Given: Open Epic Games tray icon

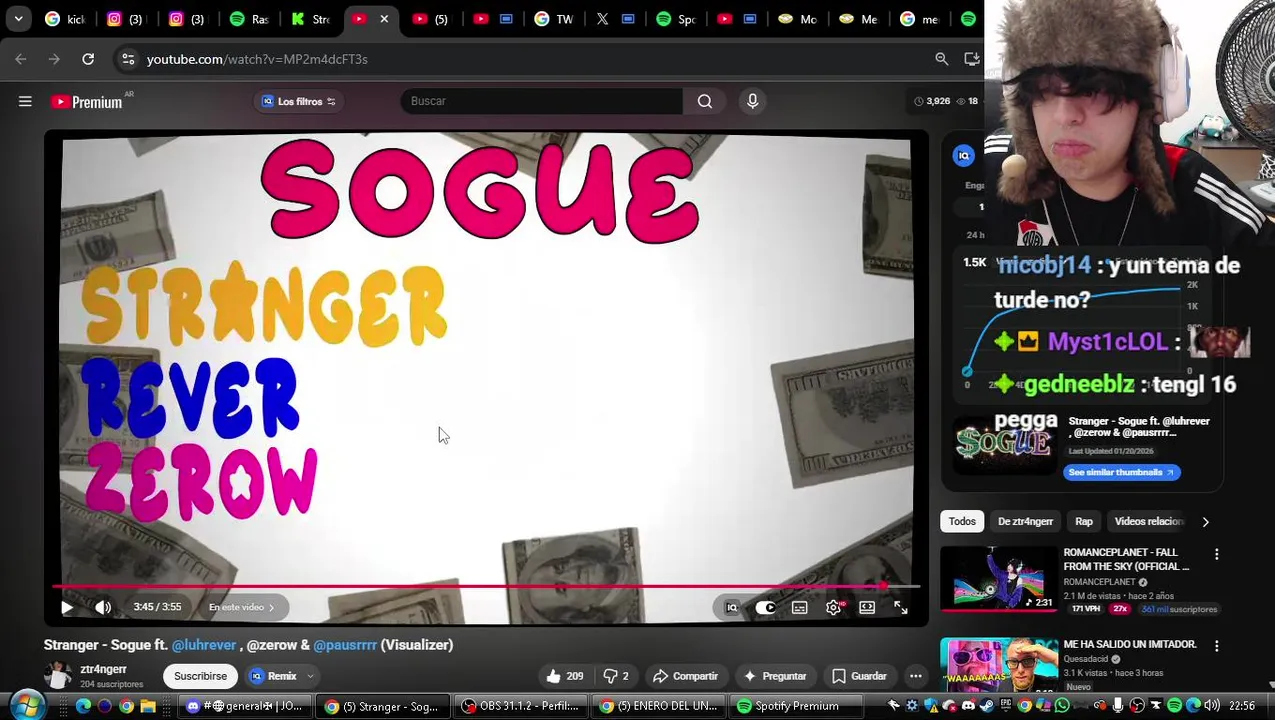Looking at the screenshot, I should [x=1006, y=706].
